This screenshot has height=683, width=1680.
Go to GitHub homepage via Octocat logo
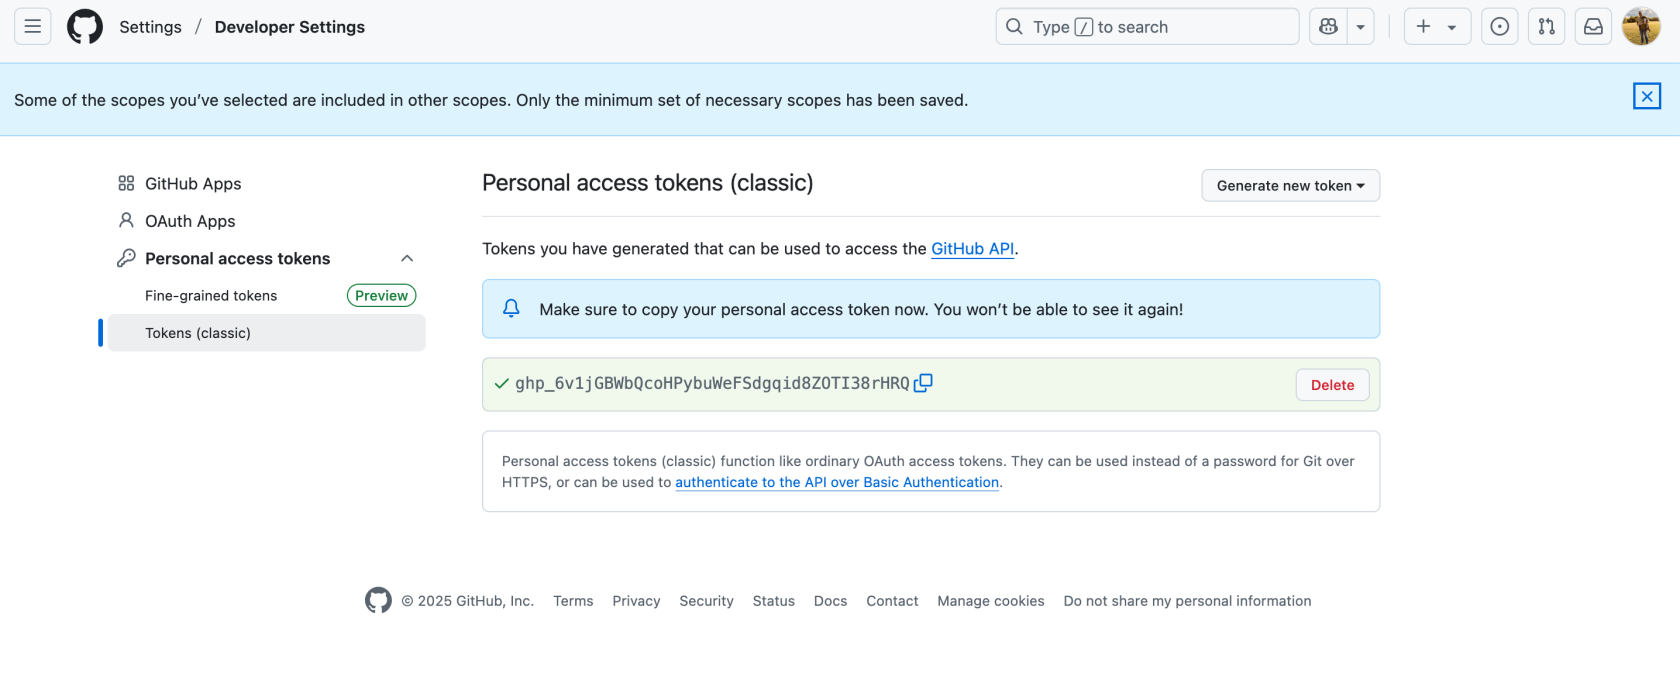[x=85, y=27]
